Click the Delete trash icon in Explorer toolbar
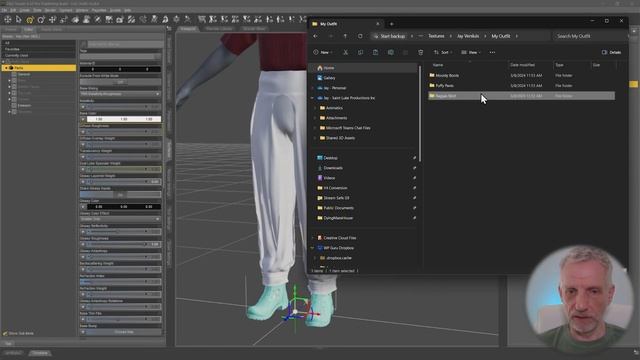The width and height of the screenshot is (640, 360). coord(421,52)
